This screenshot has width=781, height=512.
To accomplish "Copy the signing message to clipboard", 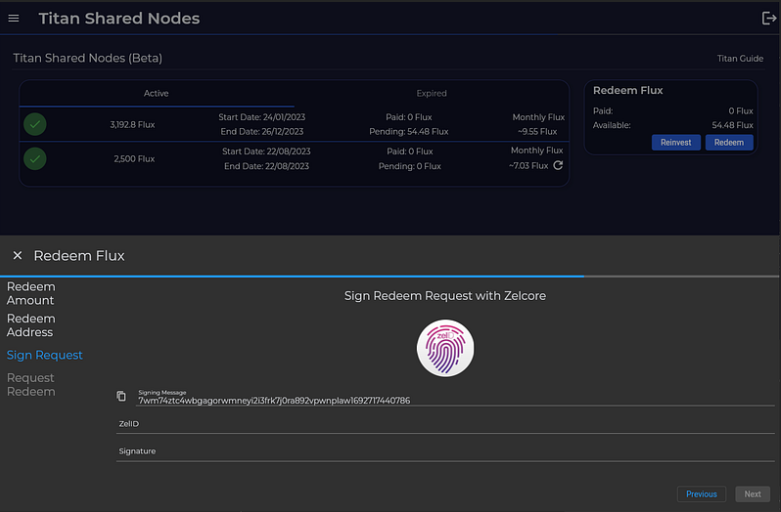I will click(x=122, y=397).
